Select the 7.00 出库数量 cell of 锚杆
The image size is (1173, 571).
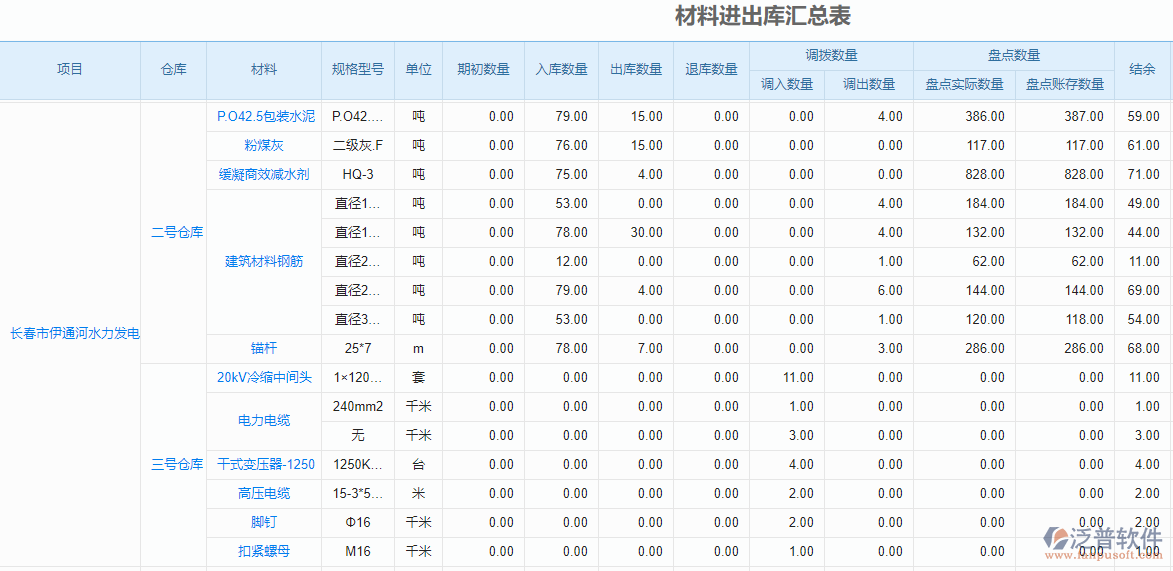[x=637, y=348]
